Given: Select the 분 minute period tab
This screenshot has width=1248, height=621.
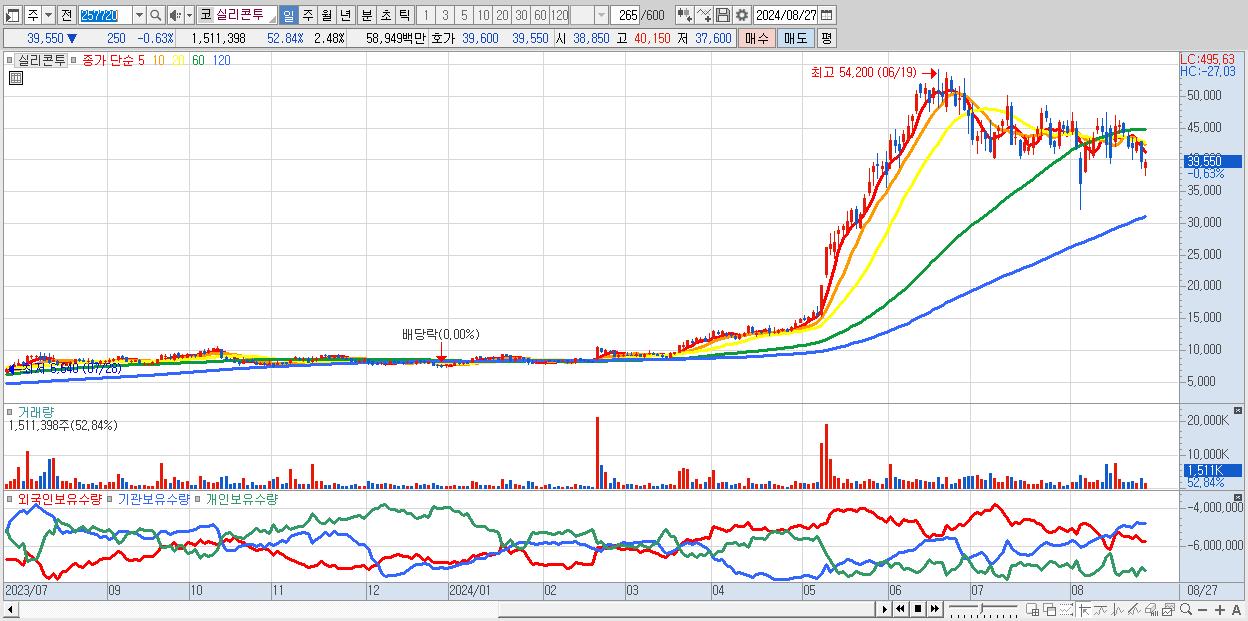Looking at the screenshot, I should [x=366, y=15].
